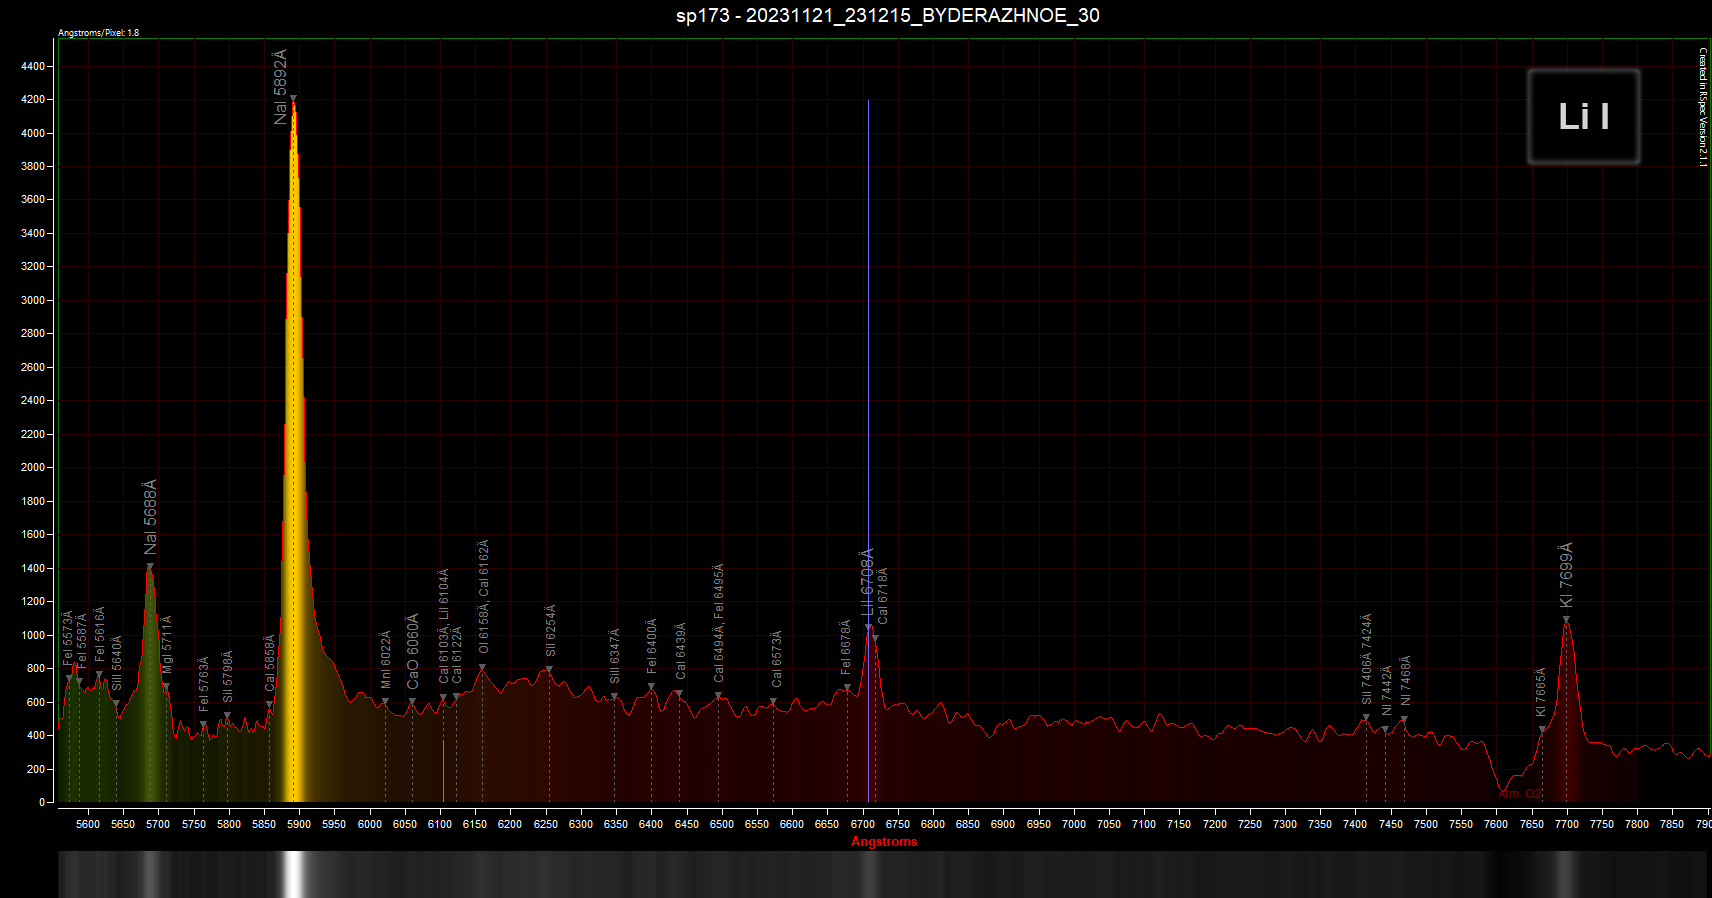Click the MgI 5711Å line label
This screenshot has width=1712, height=898.
pyautogui.click(x=167, y=644)
